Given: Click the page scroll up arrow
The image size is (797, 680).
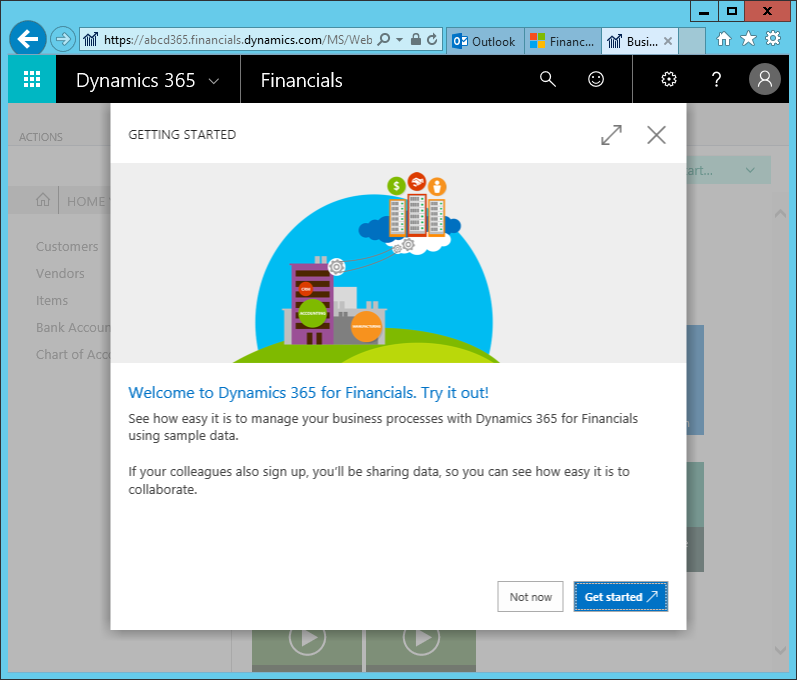Looking at the screenshot, I should (780, 214).
